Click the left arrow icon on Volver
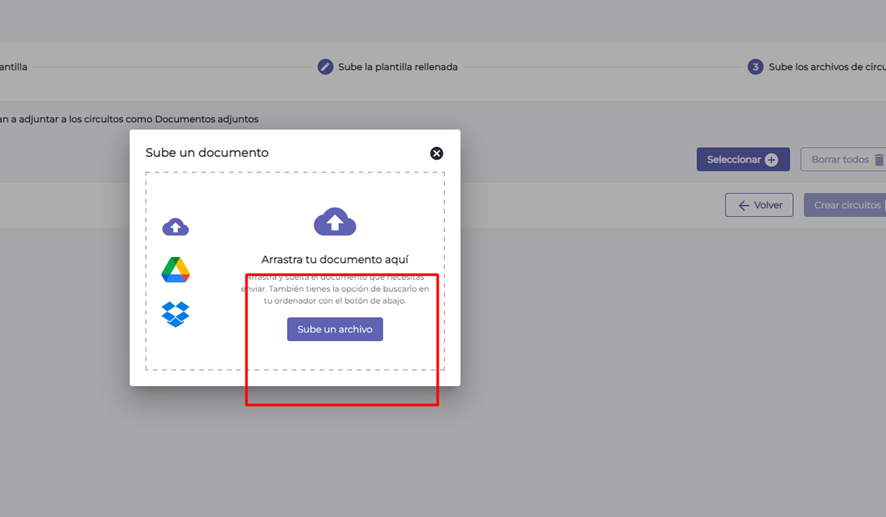The height and width of the screenshot is (517, 886). pos(744,205)
